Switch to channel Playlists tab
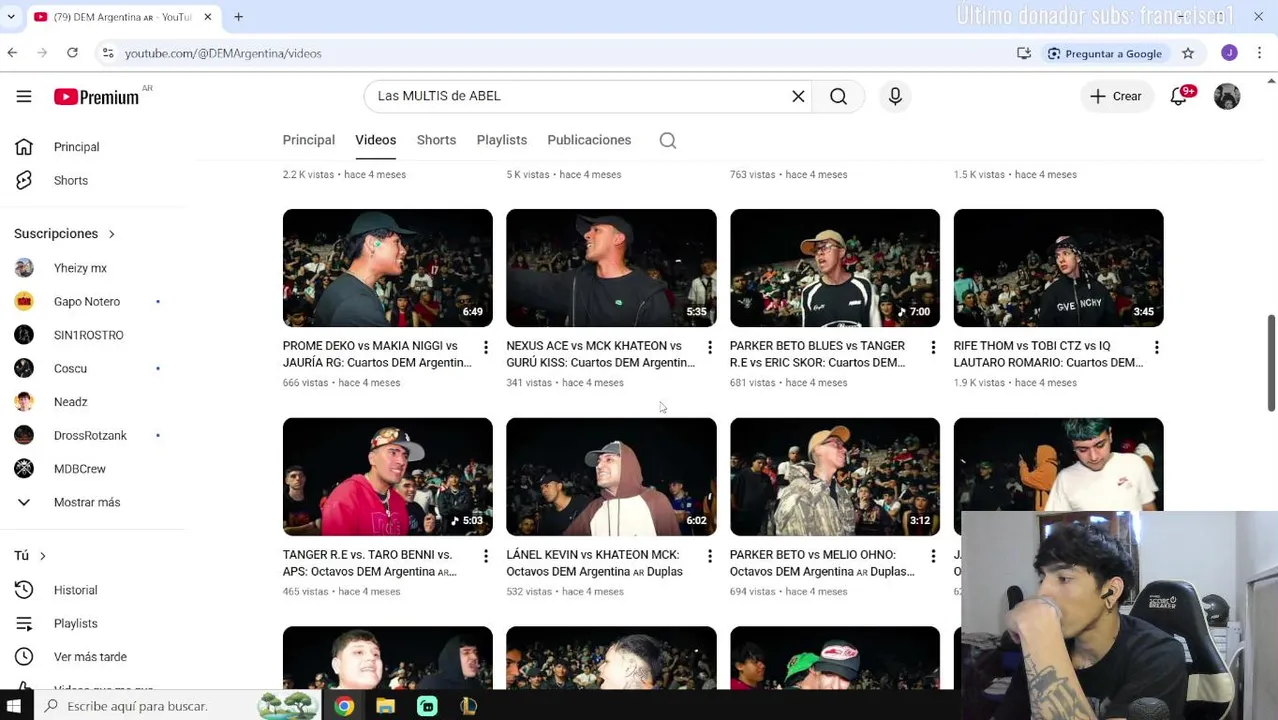Screen dimensions: 1278x720 (501, 140)
